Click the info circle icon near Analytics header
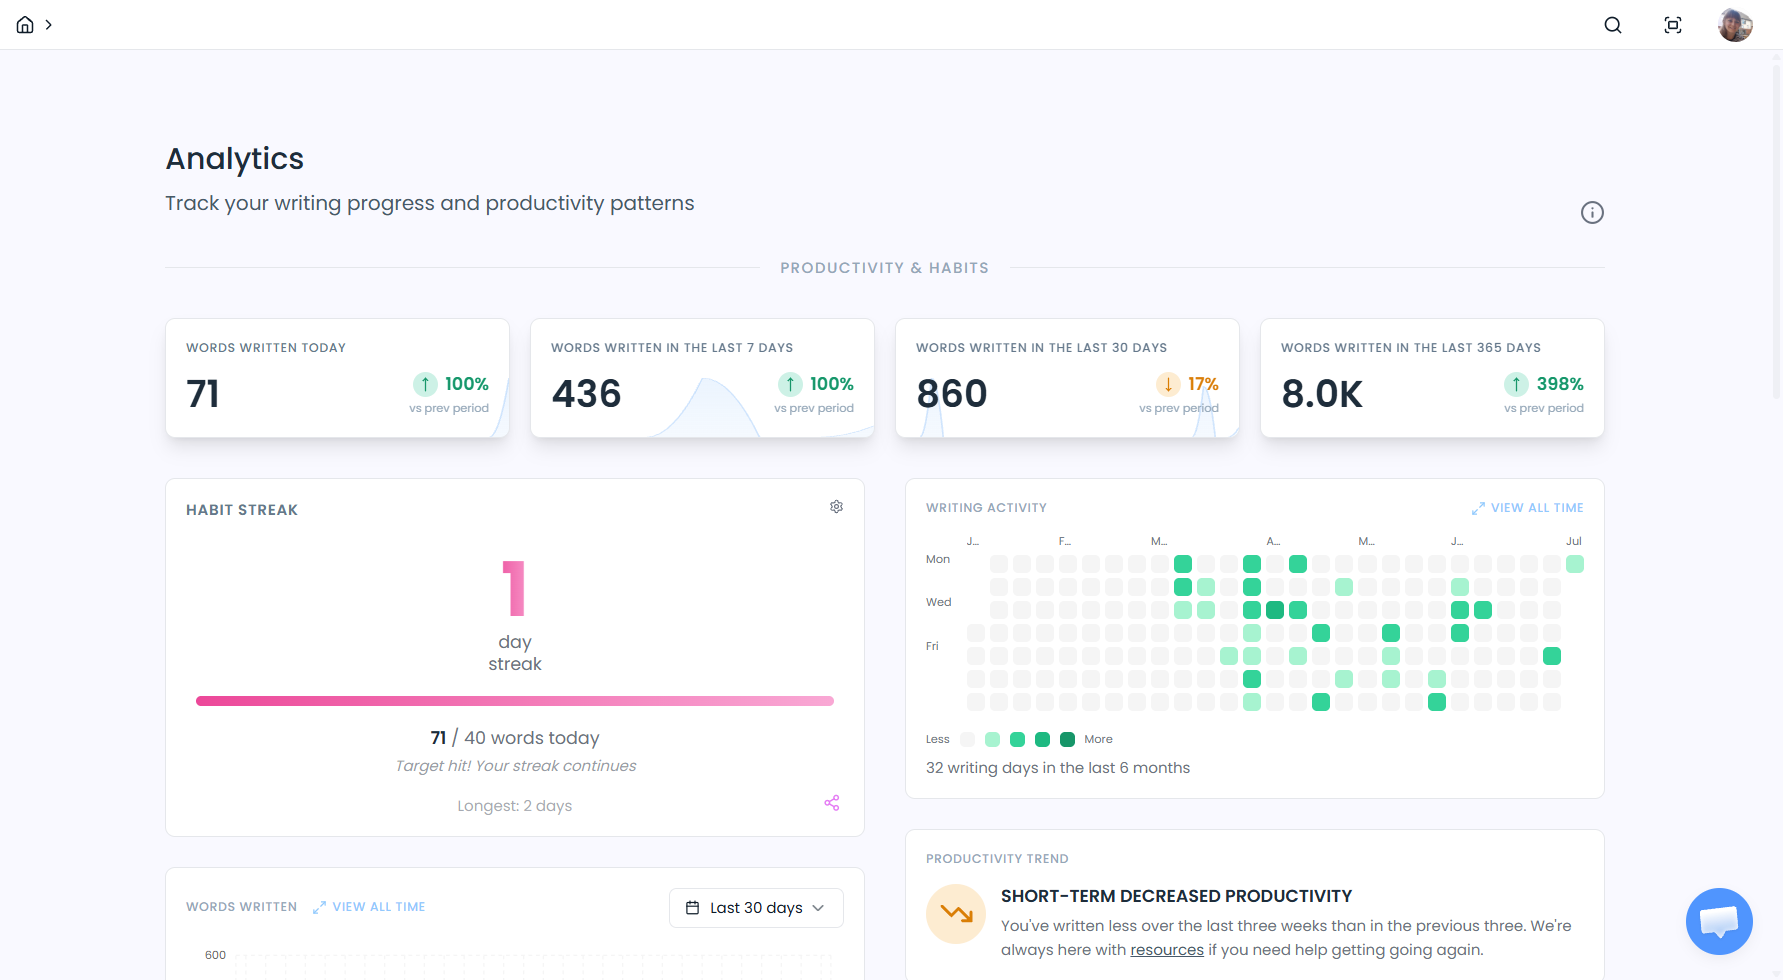The image size is (1783, 980). pyautogui.click(x=1592, y=212)
